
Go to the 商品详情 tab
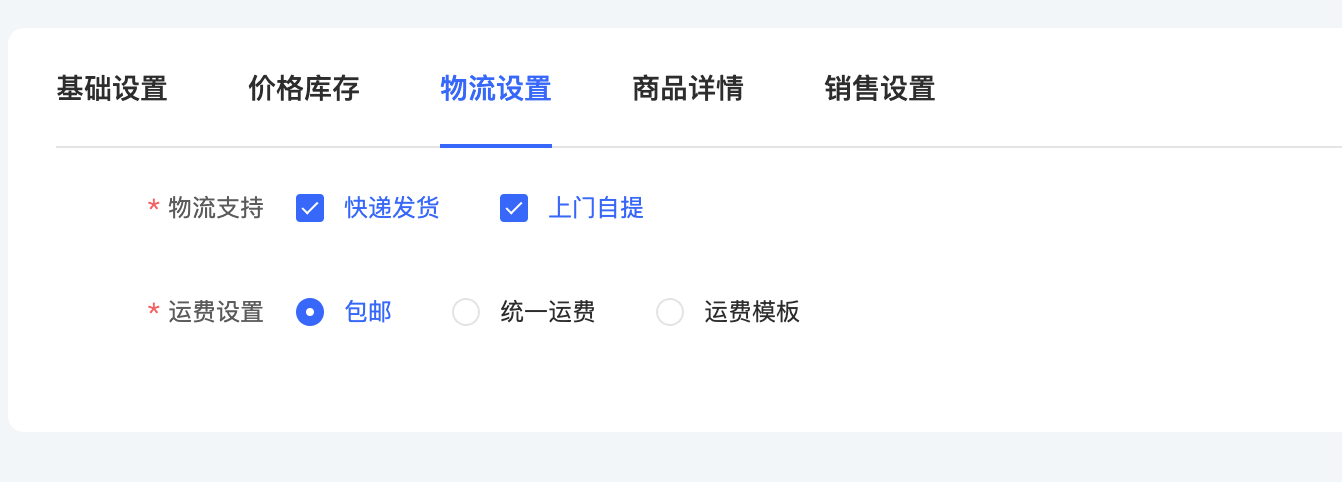coord(688,89)
